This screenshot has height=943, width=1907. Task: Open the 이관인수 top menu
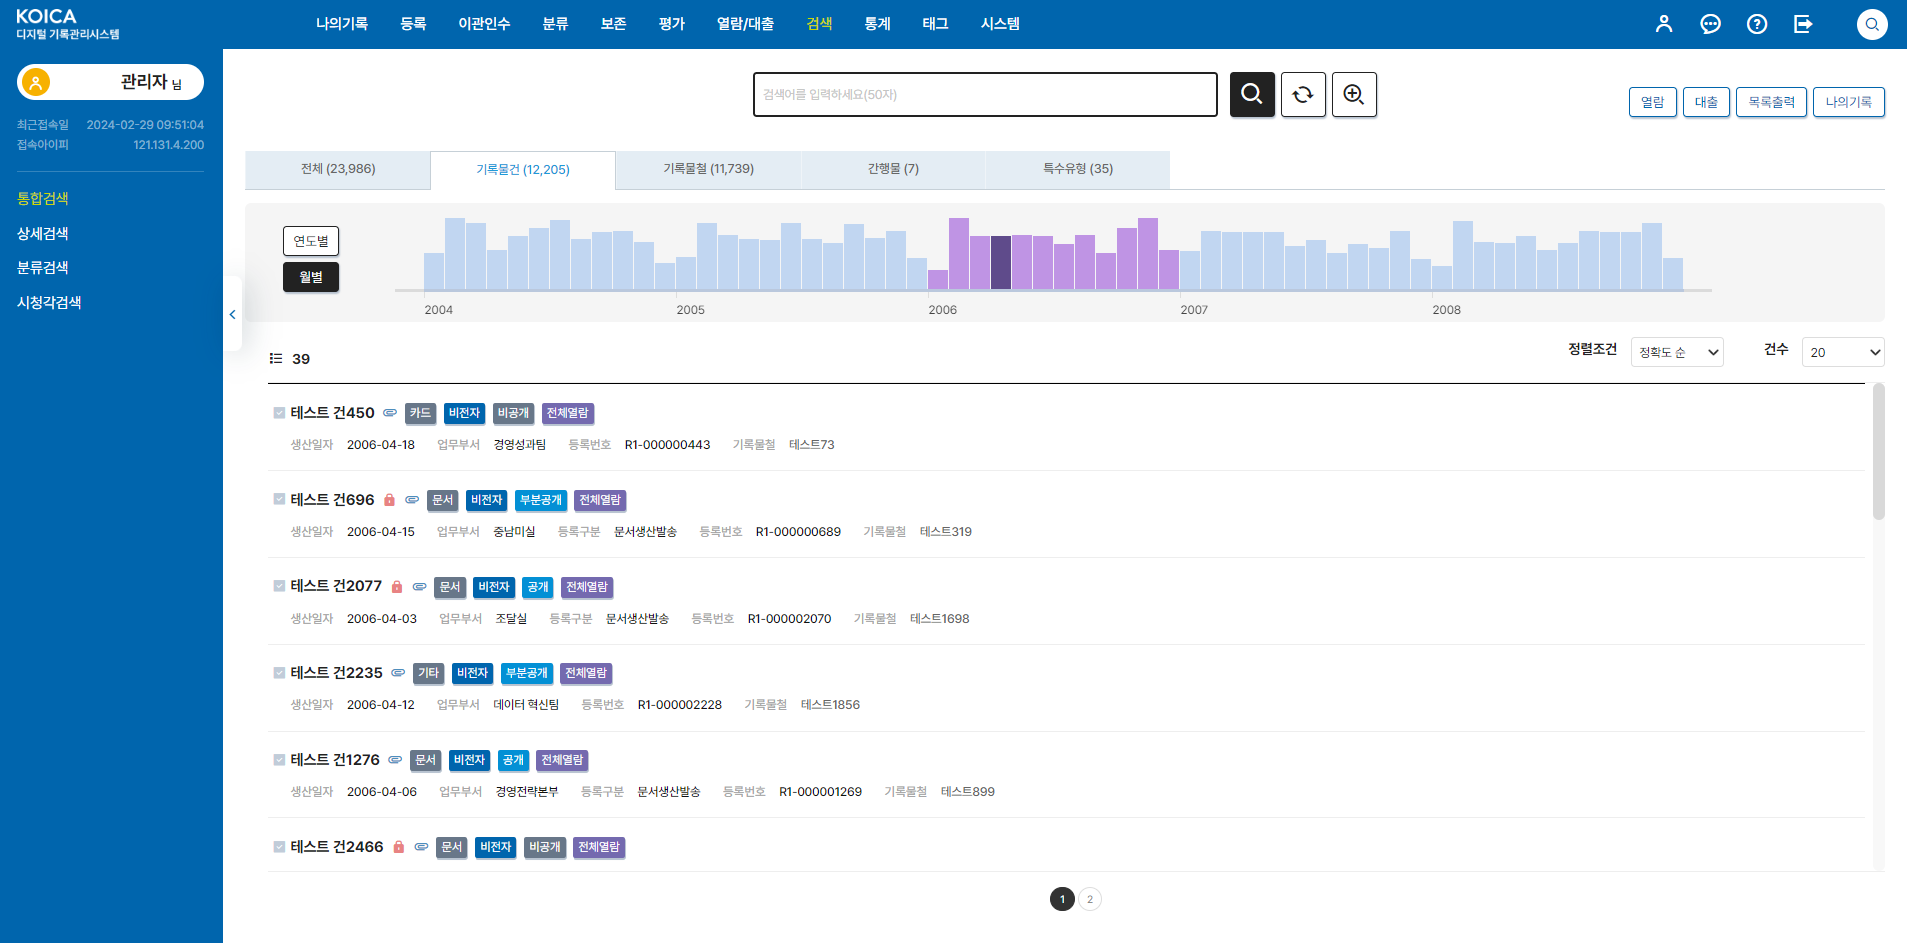[x=484, y=24]
